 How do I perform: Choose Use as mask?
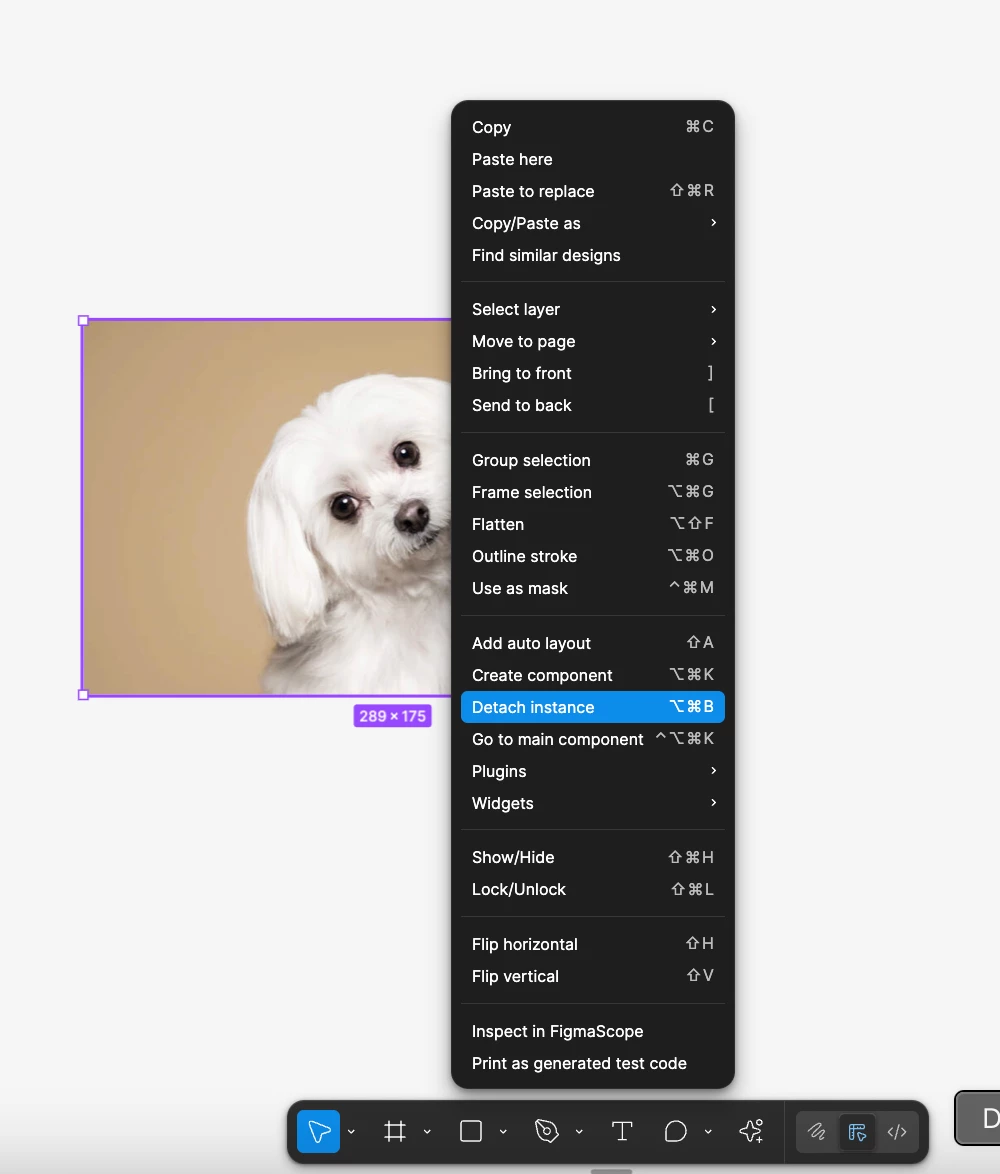(593, 588)
